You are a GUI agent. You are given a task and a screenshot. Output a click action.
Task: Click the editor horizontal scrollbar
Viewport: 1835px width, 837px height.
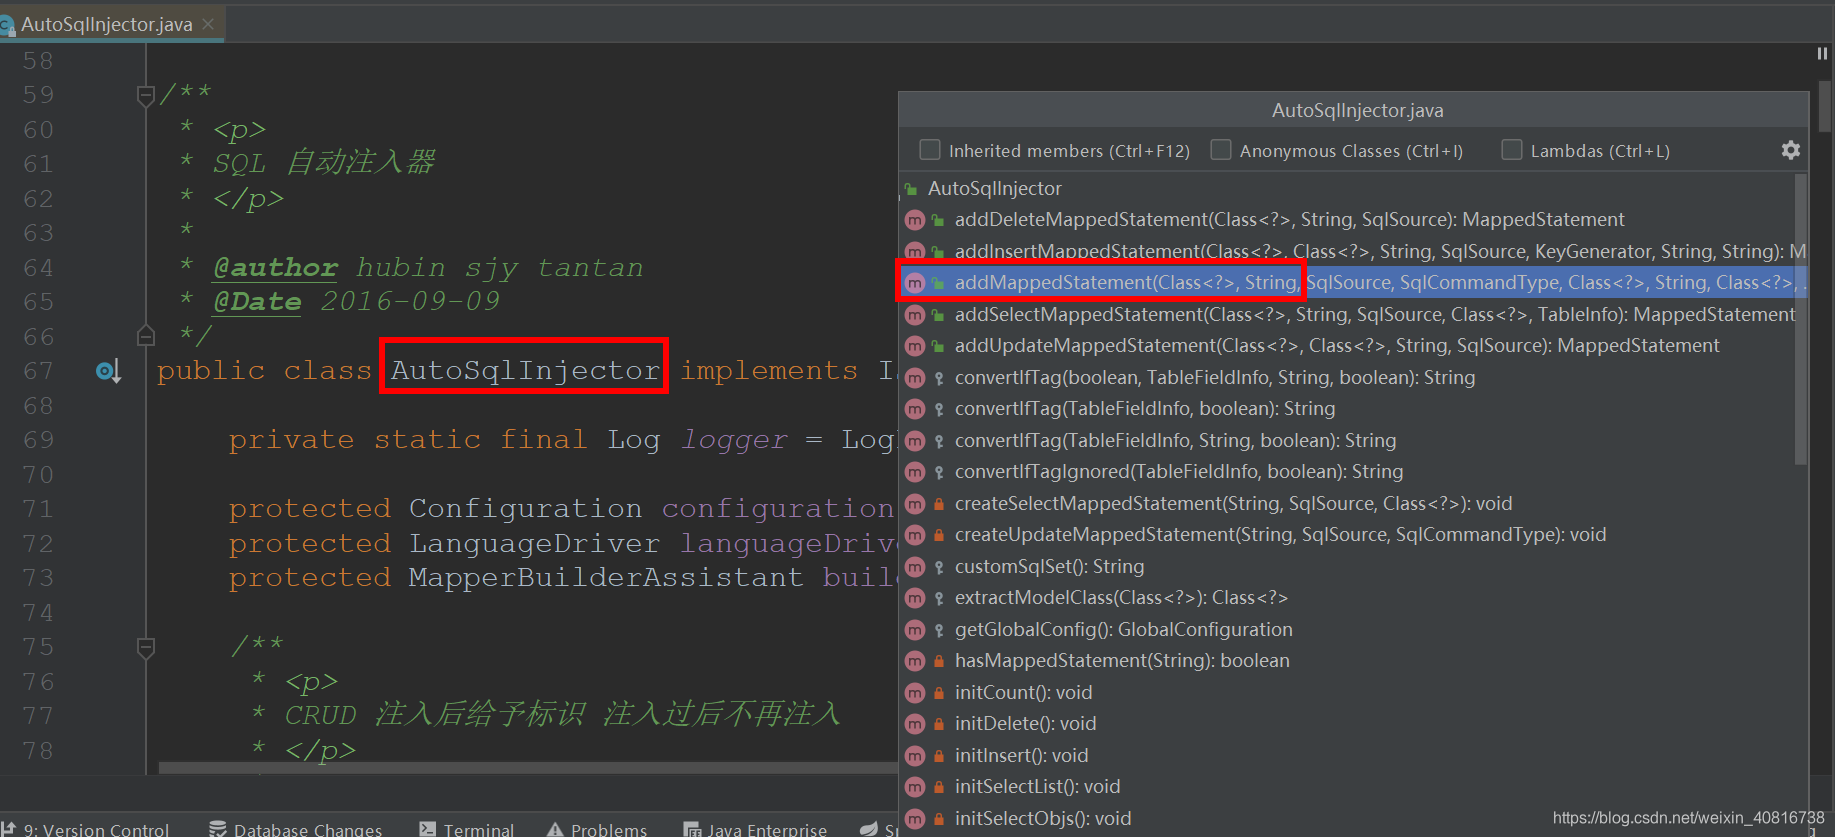coord(528,768)
